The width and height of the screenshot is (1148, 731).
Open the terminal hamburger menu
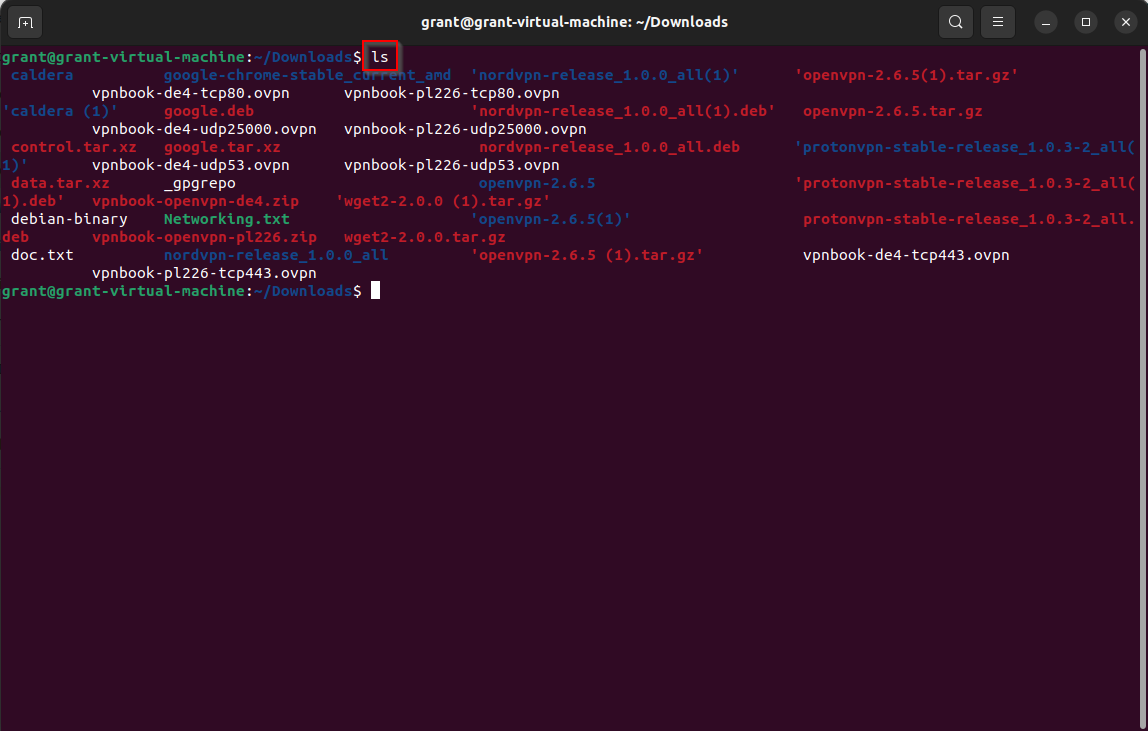click(997, 21)
